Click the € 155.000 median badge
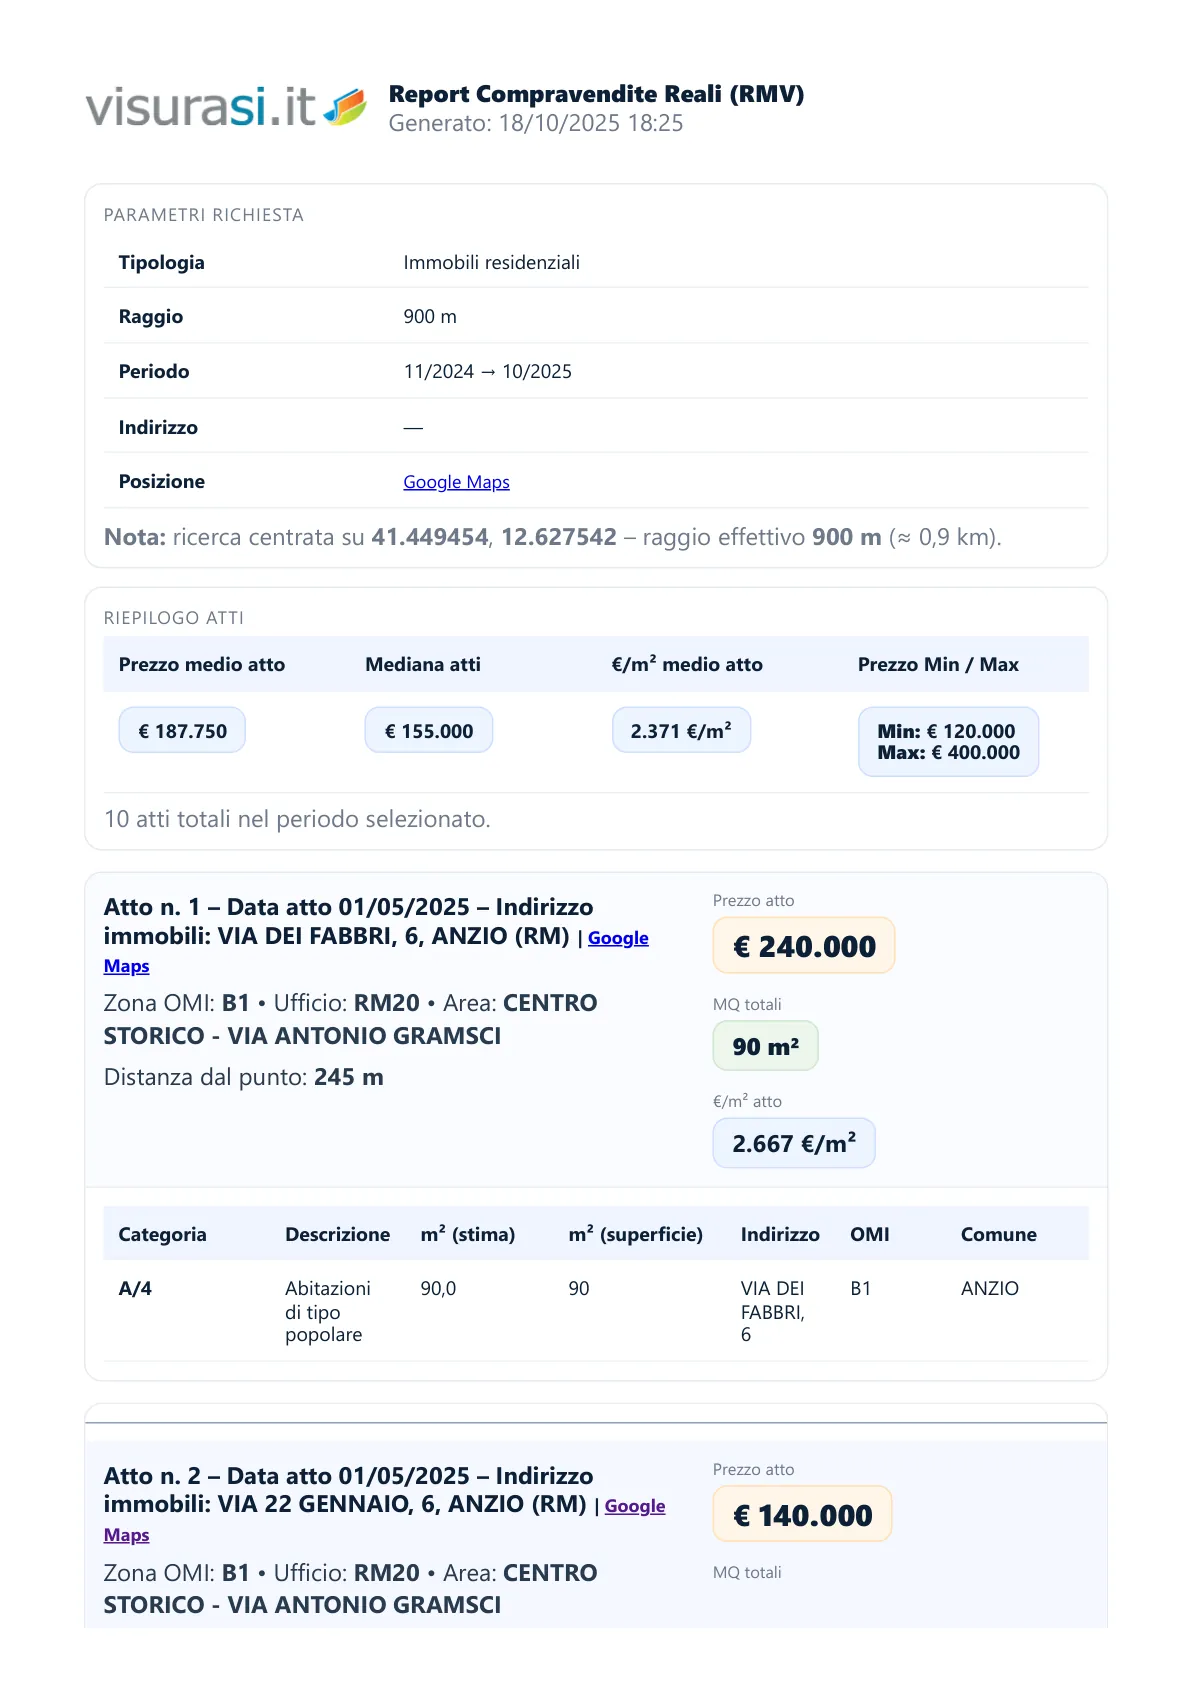Viewport: 1190px width, 1684px height. pyautogui.click(x=428, y=731)
